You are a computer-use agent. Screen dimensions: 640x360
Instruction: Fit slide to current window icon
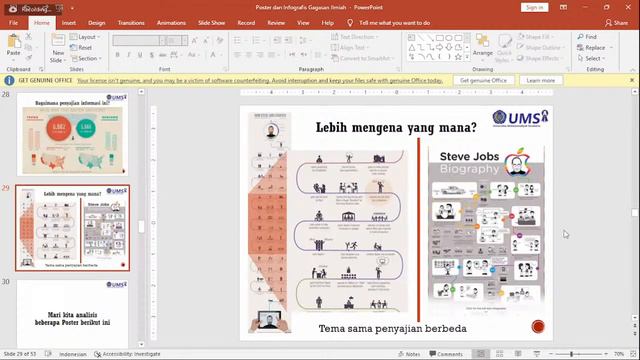click(x=633, y=354)
